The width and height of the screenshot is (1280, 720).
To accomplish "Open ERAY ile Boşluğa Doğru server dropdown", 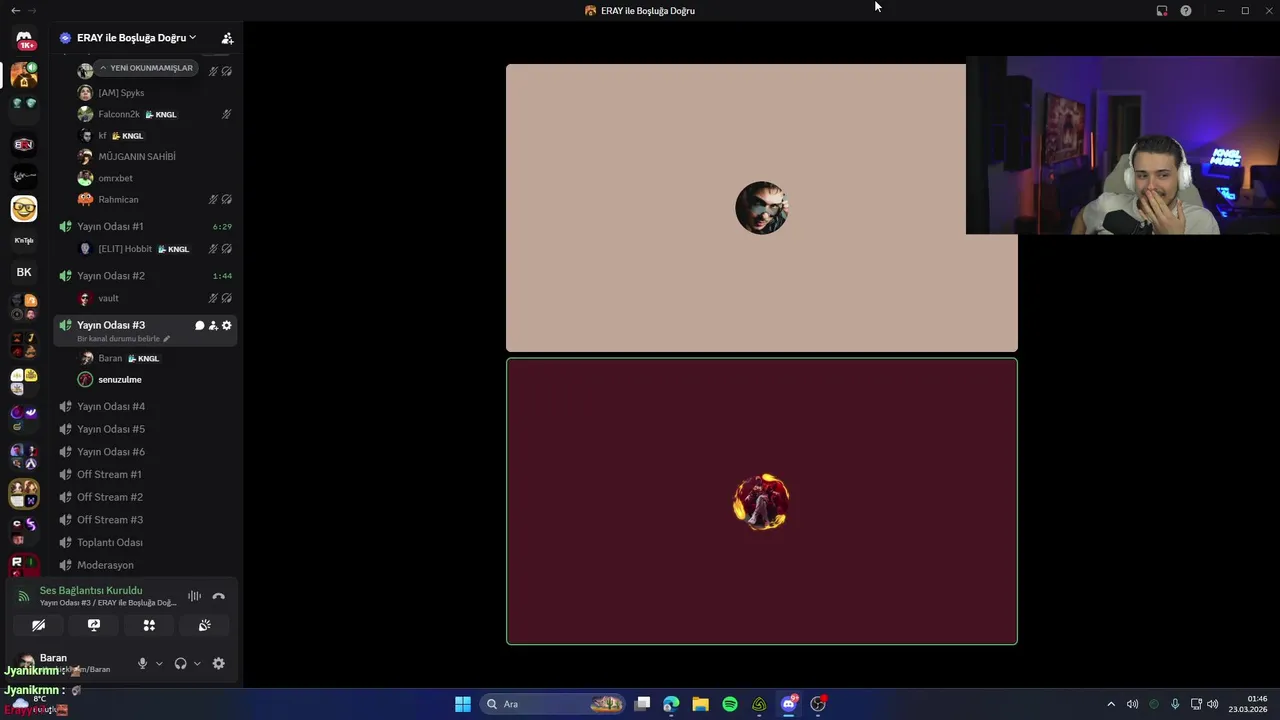I will tap(135, 38).
